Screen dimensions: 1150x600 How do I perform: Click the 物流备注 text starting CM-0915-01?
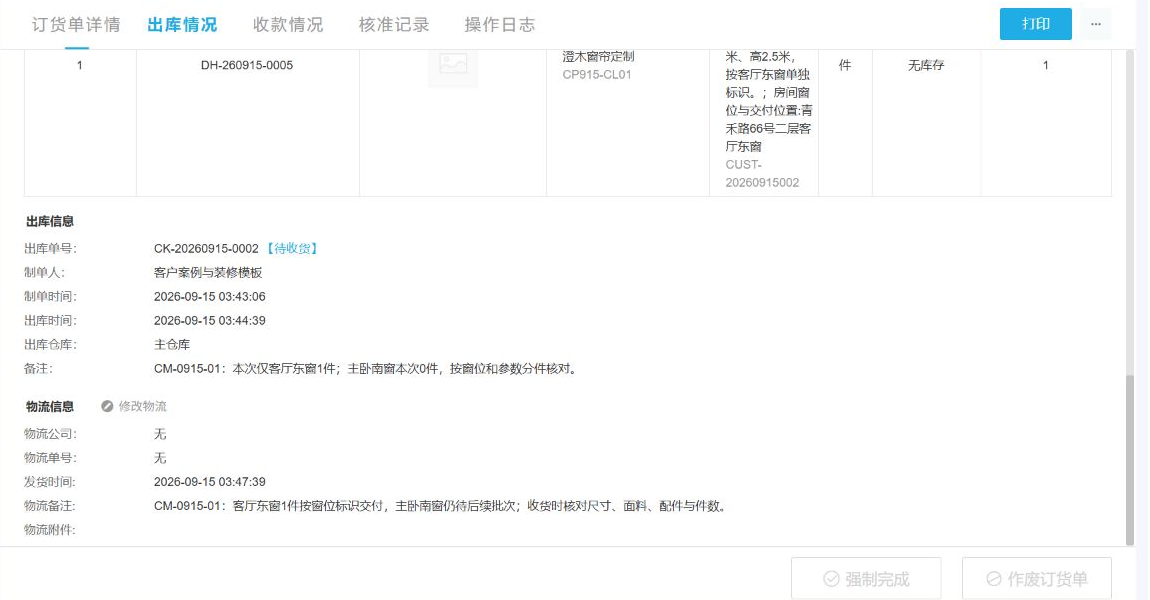coord(442,506)
